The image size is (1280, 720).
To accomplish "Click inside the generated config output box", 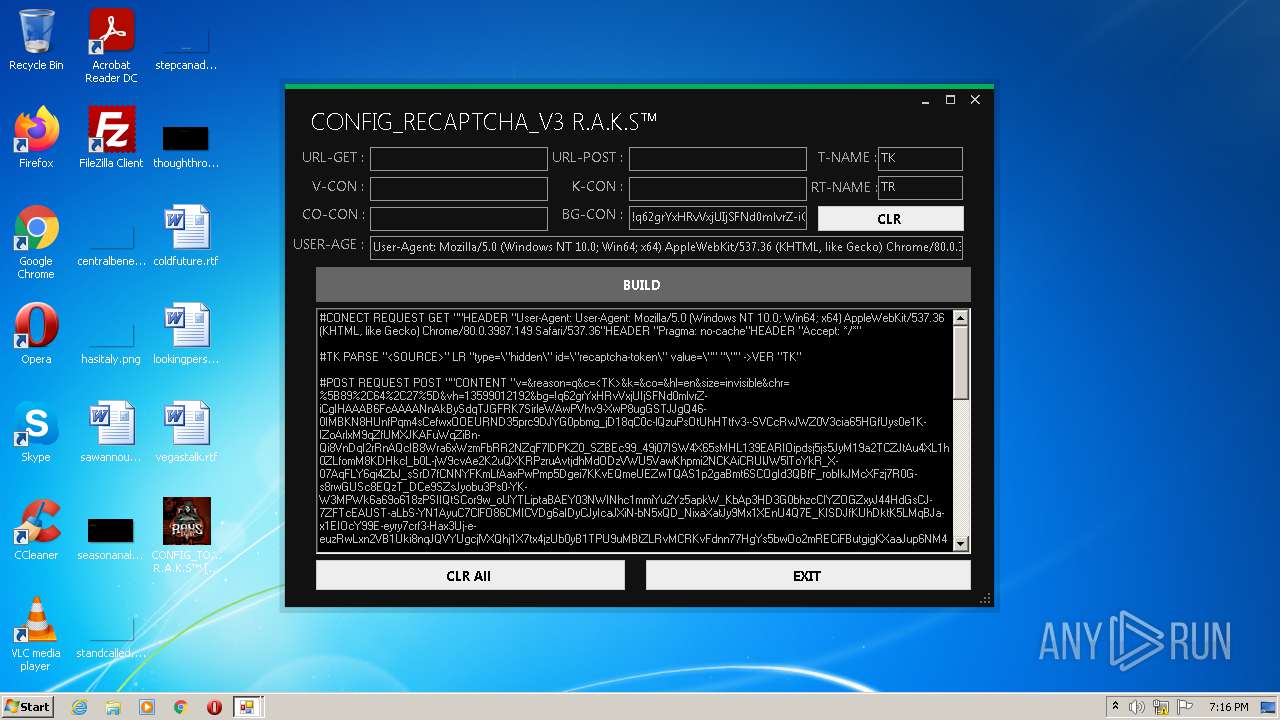I will click(x=634, y=431).
